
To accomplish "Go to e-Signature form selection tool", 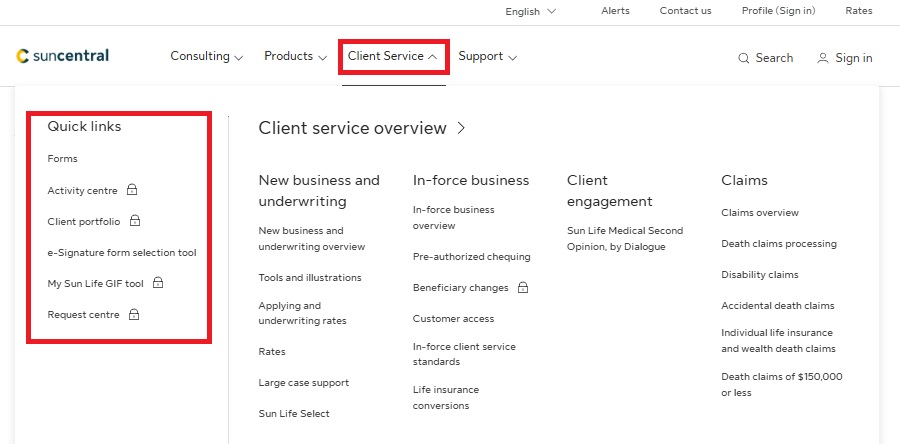I will coord(122,252).
